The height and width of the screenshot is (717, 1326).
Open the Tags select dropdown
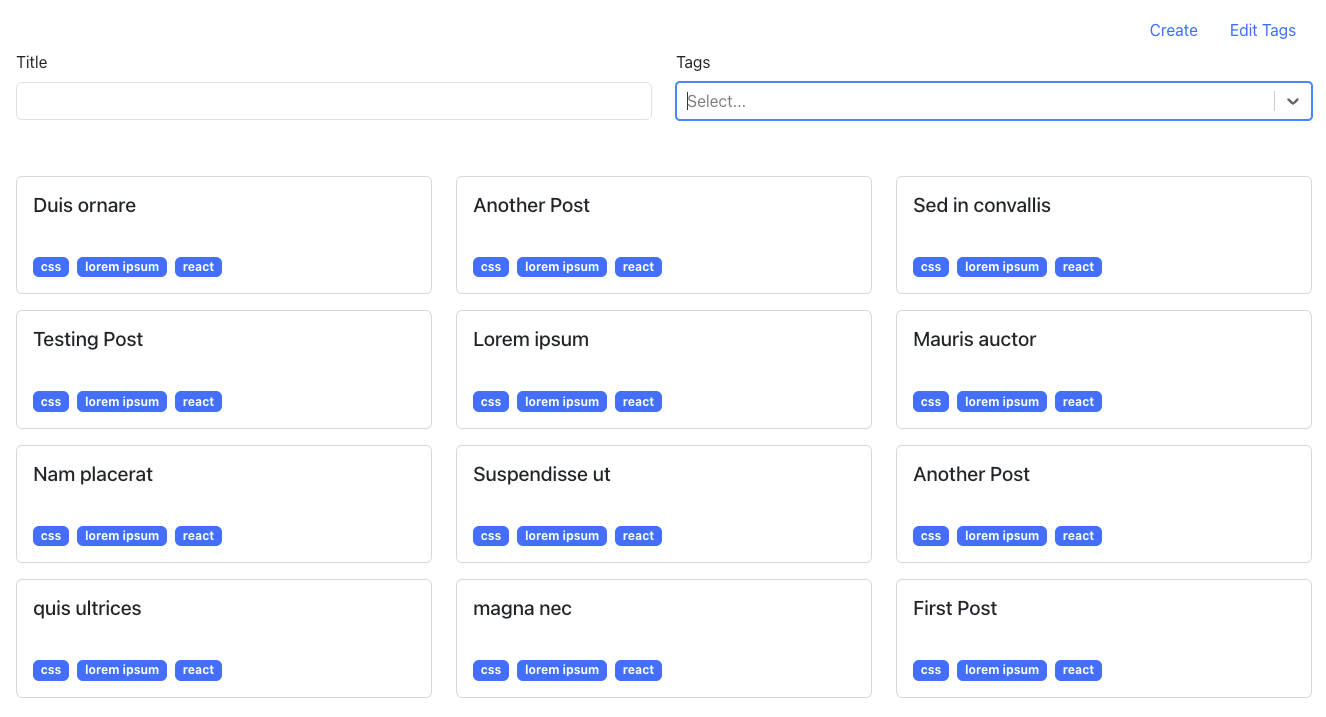point(994,101)
